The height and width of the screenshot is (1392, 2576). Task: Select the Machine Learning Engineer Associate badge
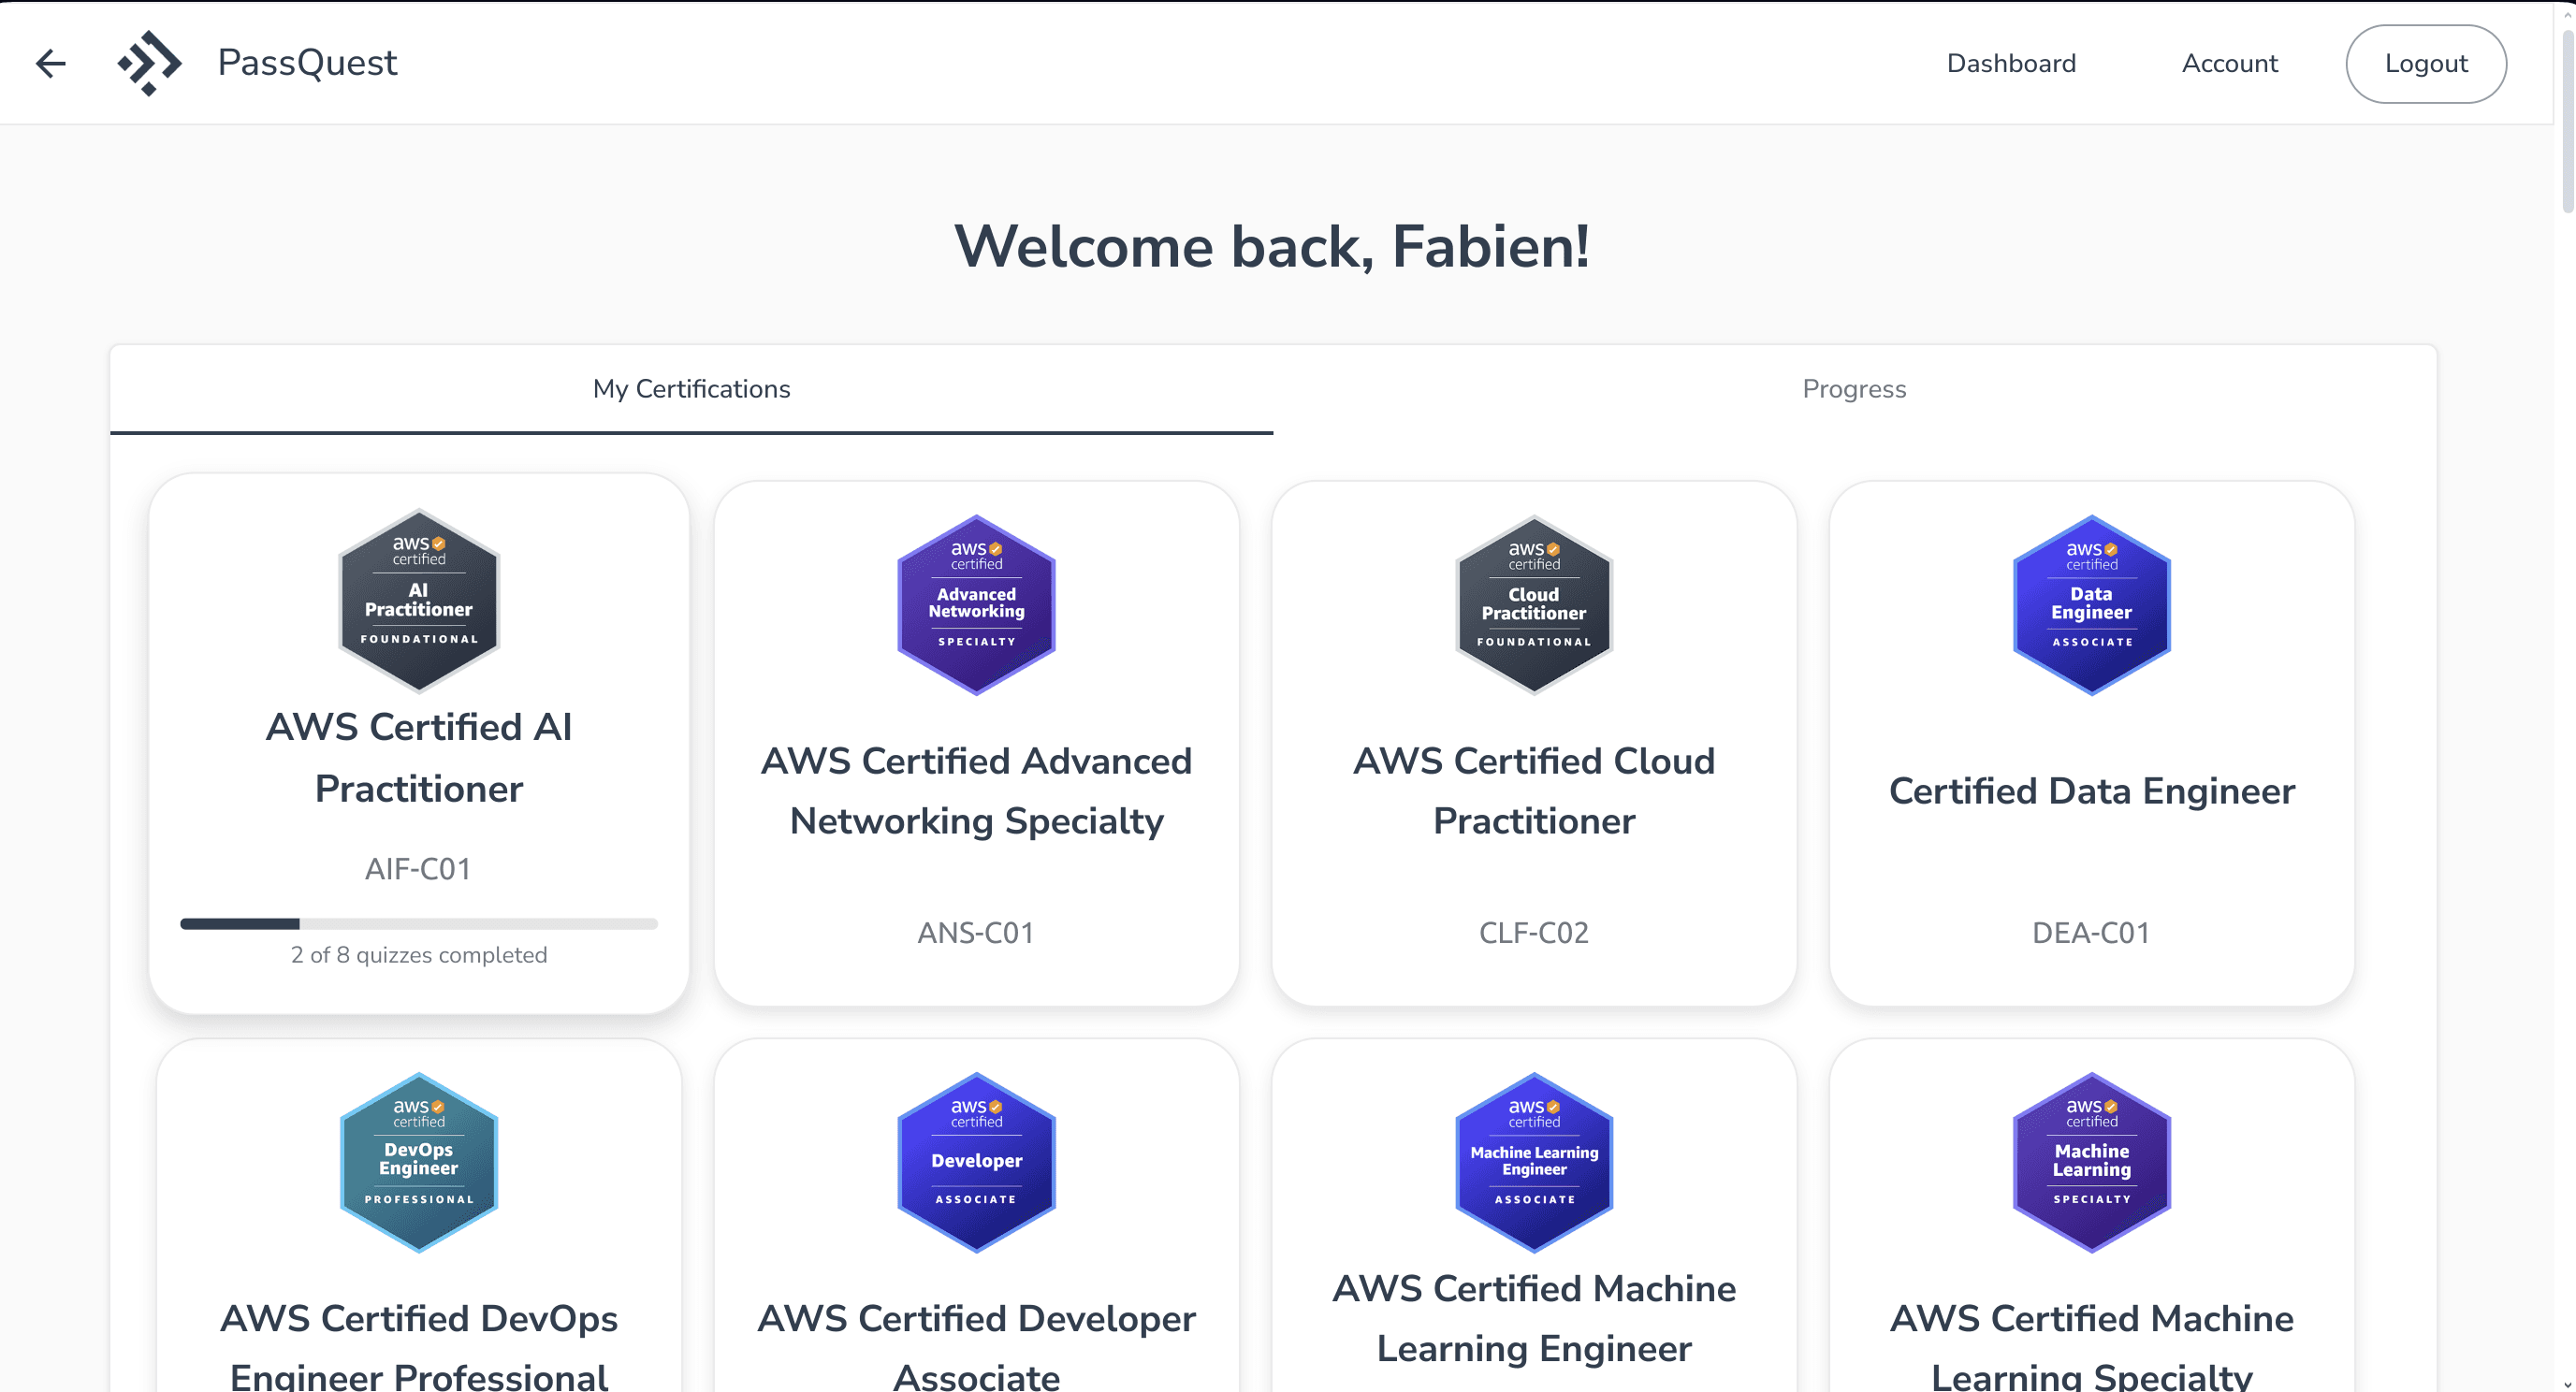point(1533,1161)
